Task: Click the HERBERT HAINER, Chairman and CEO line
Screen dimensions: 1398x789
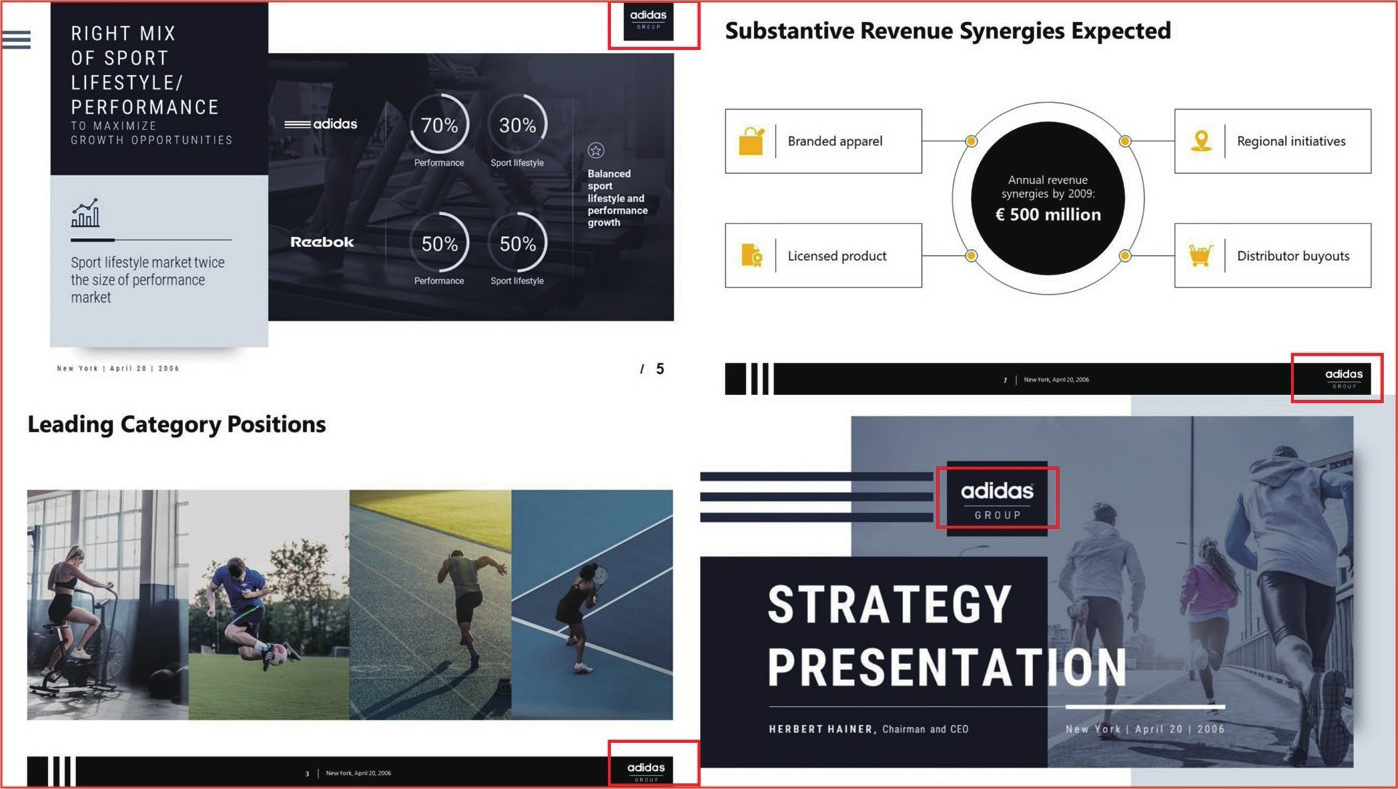Action: [x=868, y=729]
